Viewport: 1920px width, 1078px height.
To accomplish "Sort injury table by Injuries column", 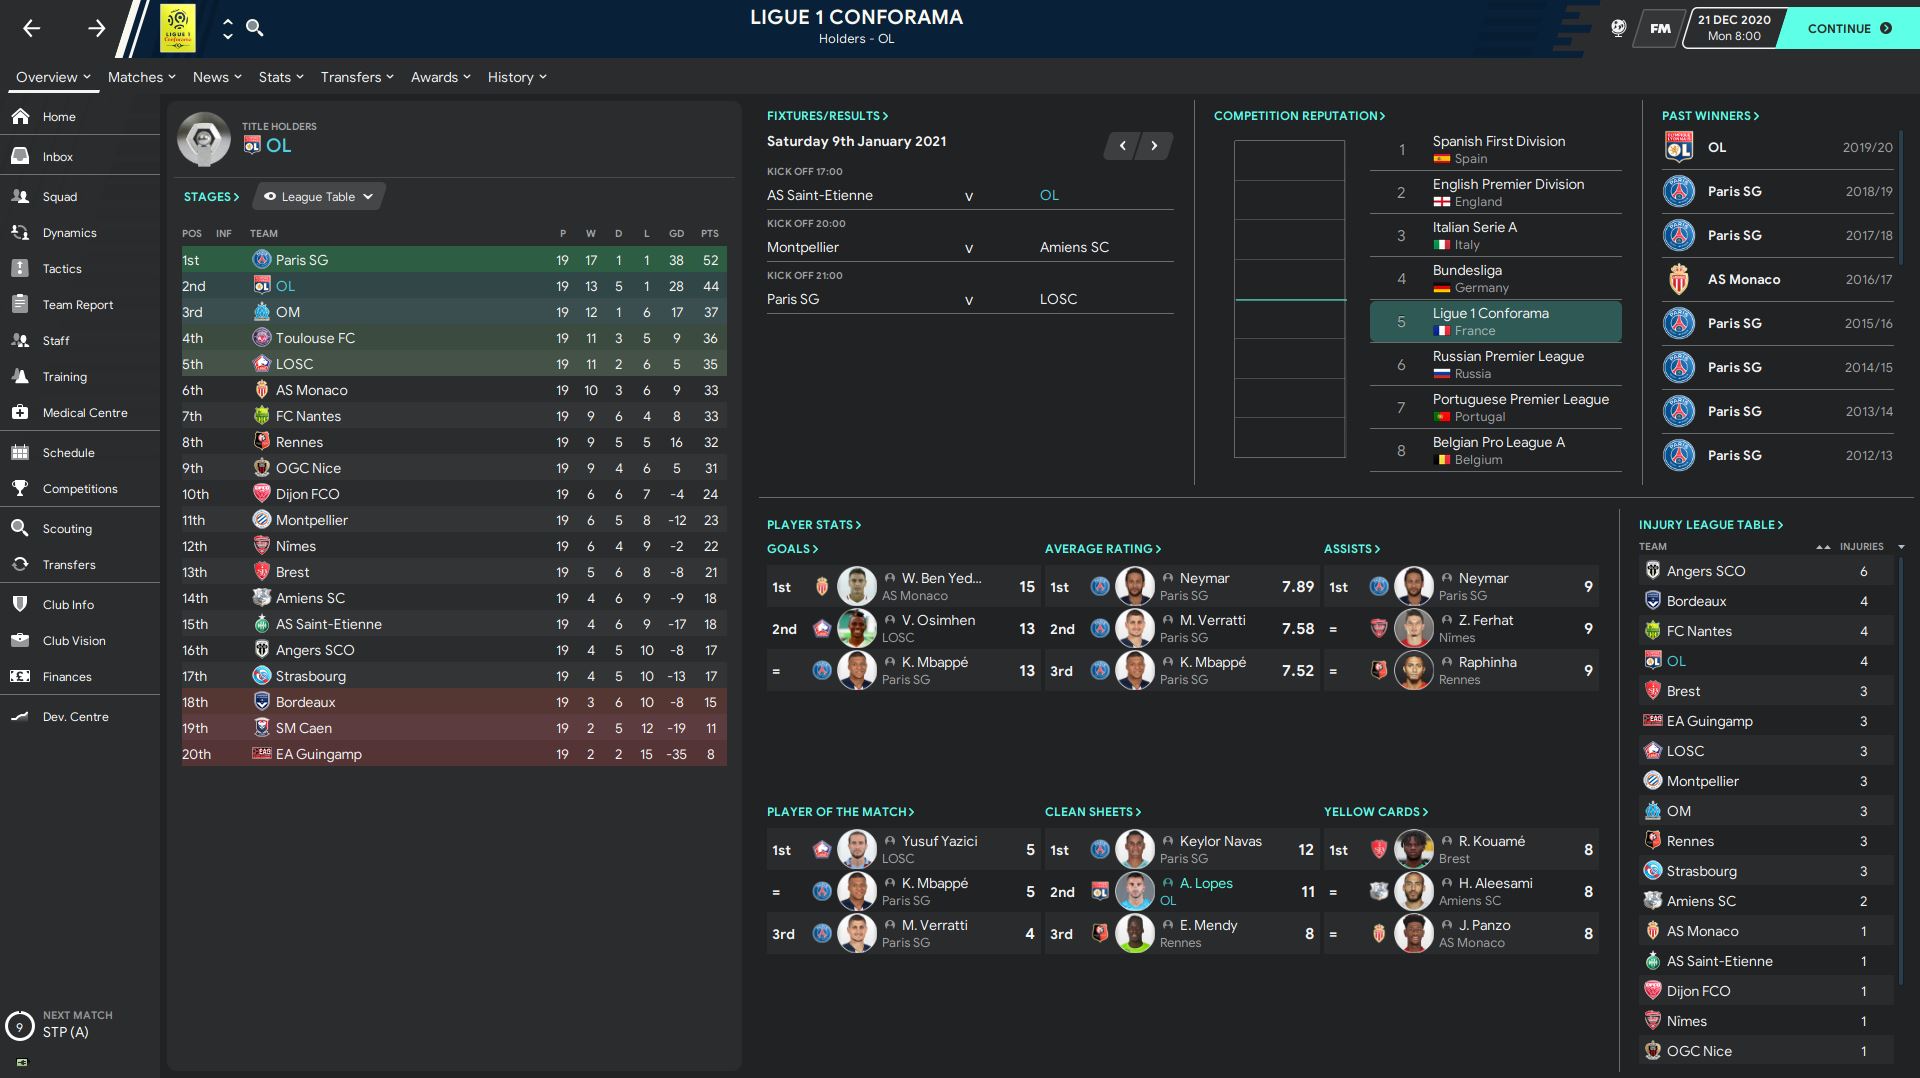I will [x=1861, y=546].
